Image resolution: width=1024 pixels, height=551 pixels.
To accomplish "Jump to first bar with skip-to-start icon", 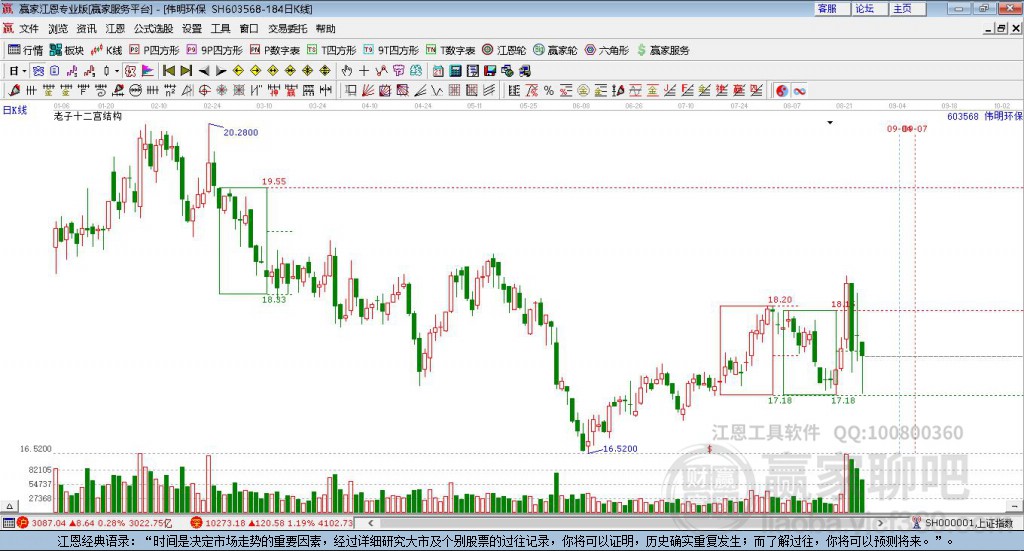I will point(168,71).
